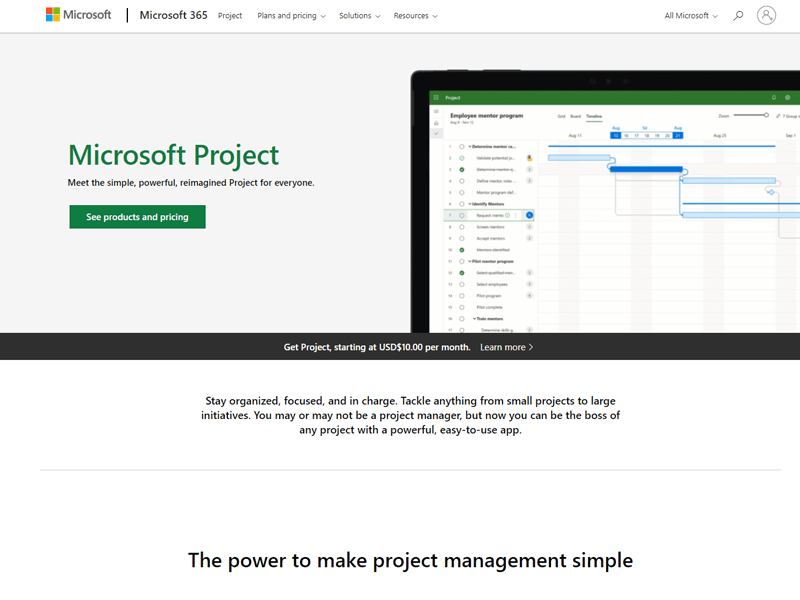
Task: Switch to the Grid tab in preview
Action: pyautogui.click(x=561, y=116)
